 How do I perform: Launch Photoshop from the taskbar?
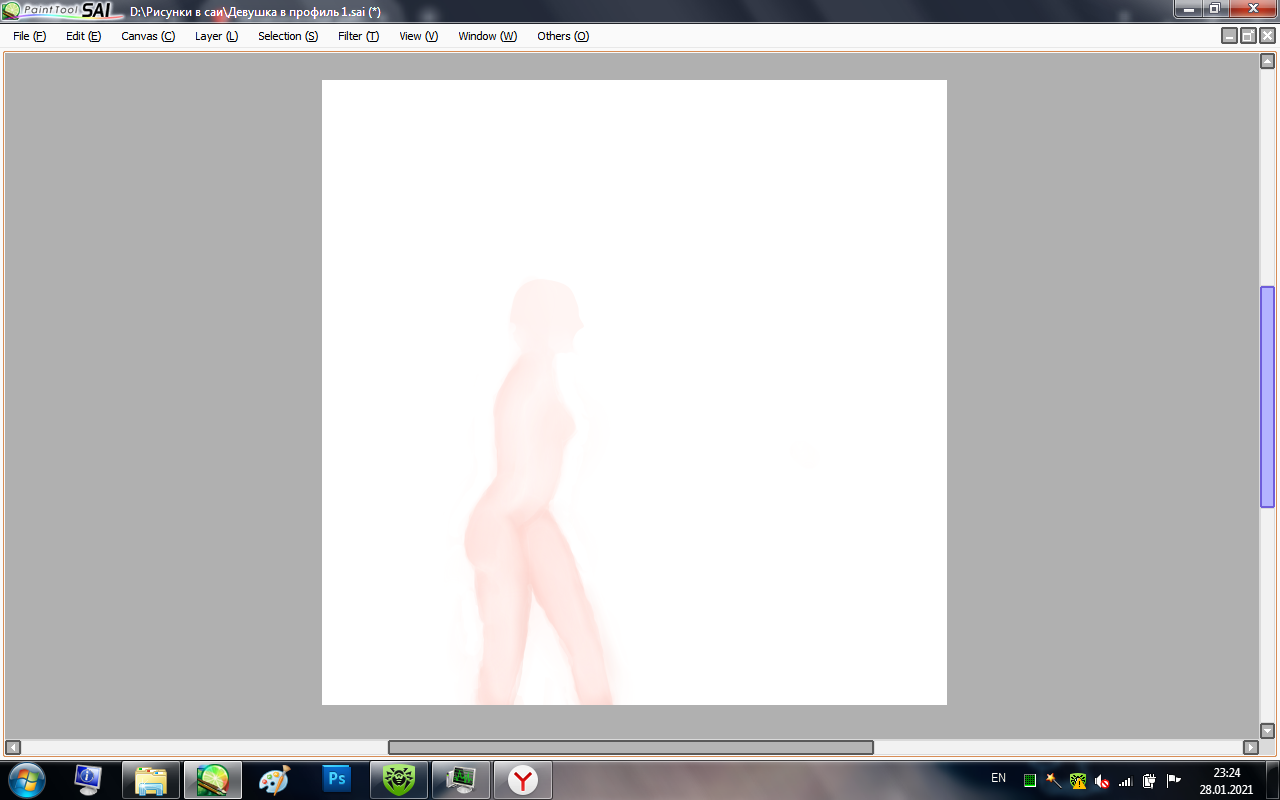pyautogui.click(x=337, y=779)
